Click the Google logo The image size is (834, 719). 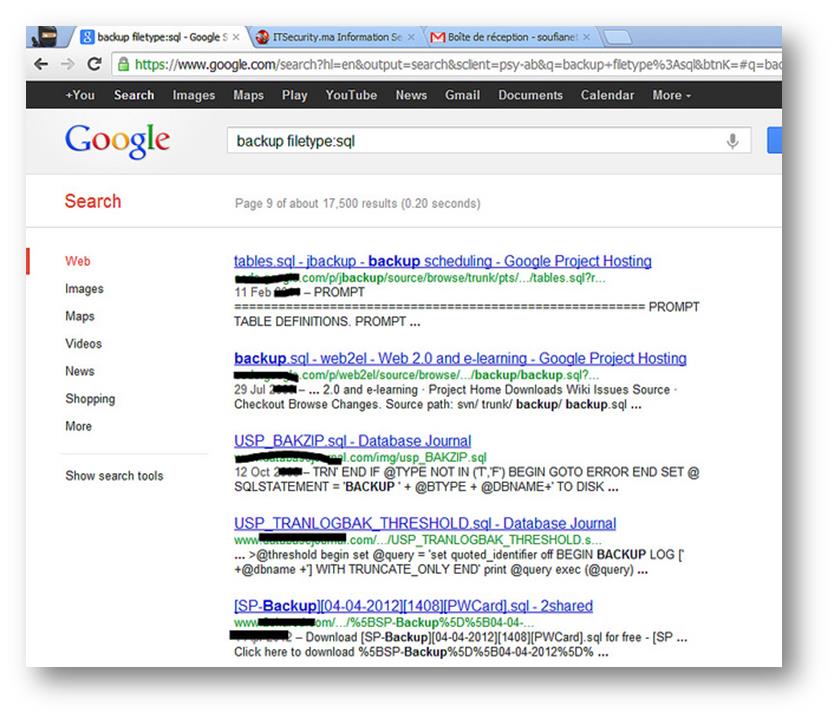pos(117,141)
